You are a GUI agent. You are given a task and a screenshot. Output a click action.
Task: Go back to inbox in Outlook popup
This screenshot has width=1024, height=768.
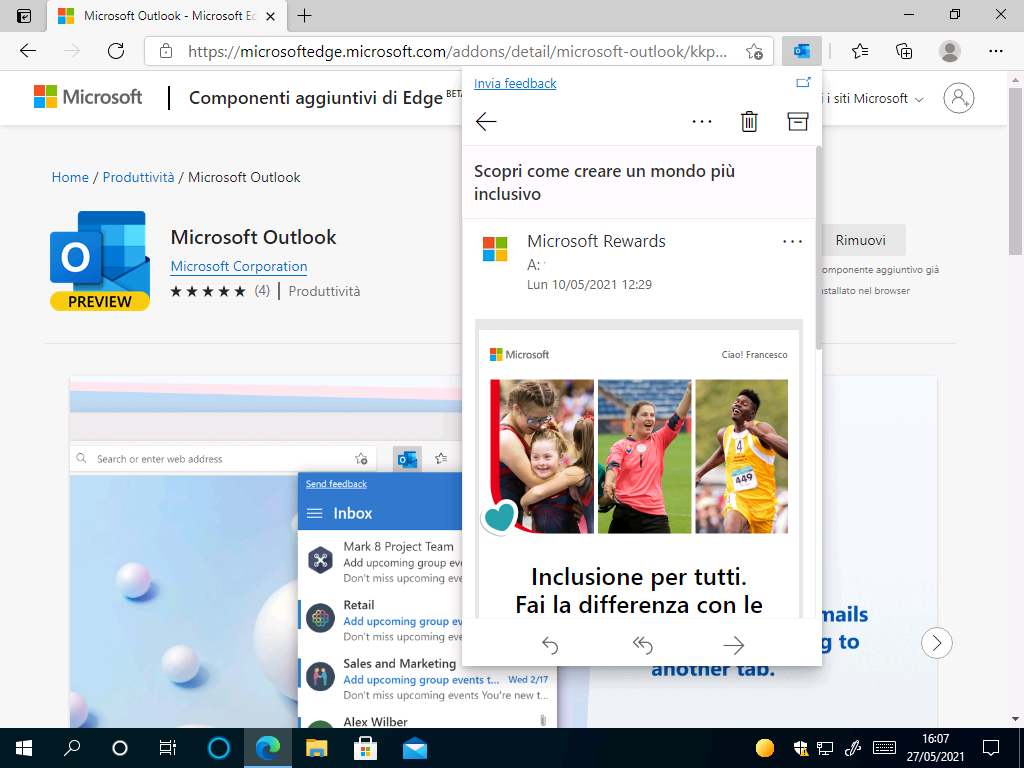coord(486,121)
